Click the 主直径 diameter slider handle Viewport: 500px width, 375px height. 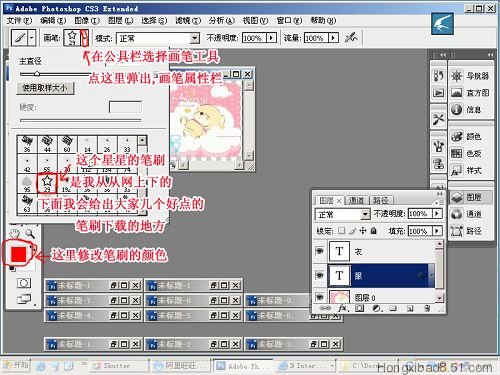pos(37,74)
